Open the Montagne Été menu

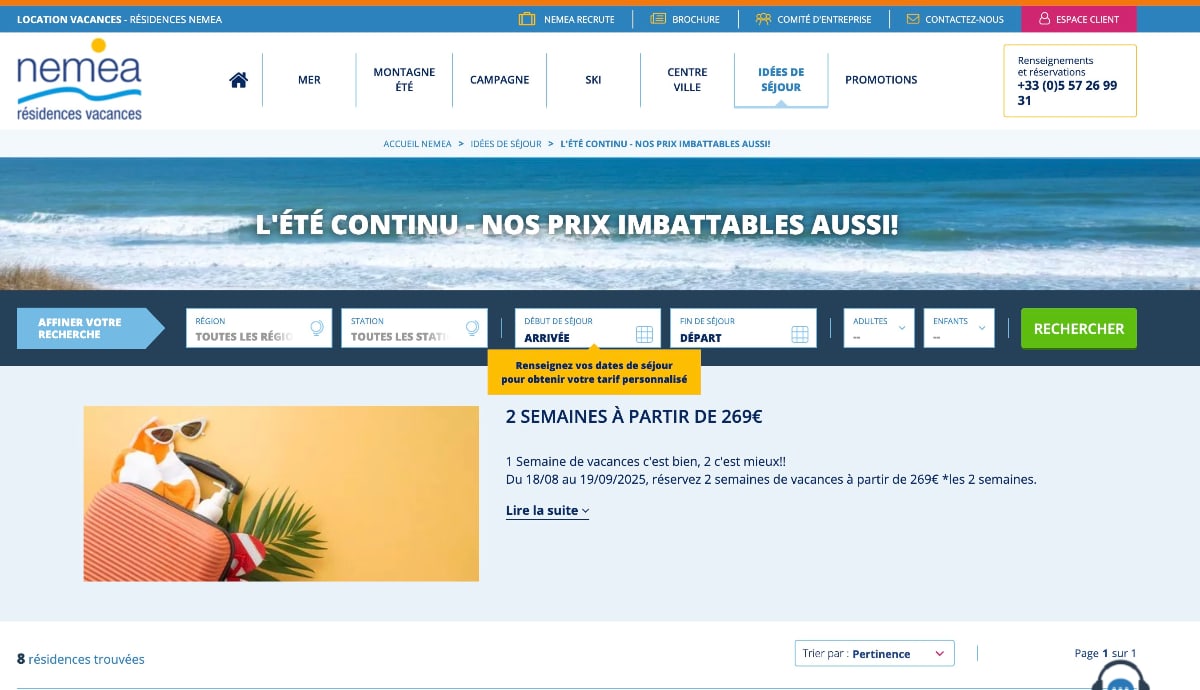(404, 80)
